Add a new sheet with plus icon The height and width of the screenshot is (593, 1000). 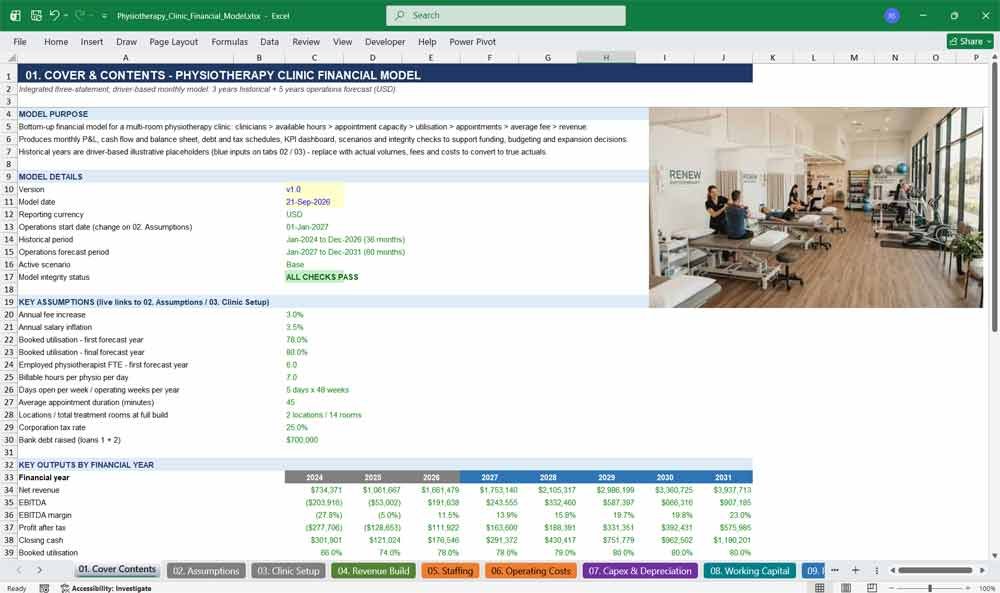click(x=855, y=571)
